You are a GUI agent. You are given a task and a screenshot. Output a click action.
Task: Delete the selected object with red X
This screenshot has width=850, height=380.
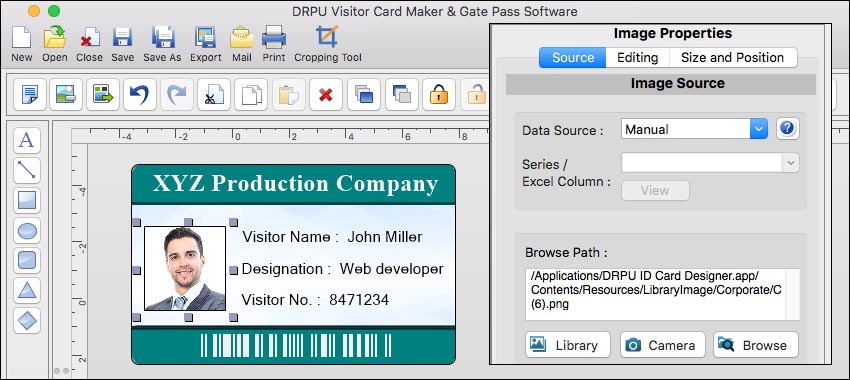(x=326, y=95)
